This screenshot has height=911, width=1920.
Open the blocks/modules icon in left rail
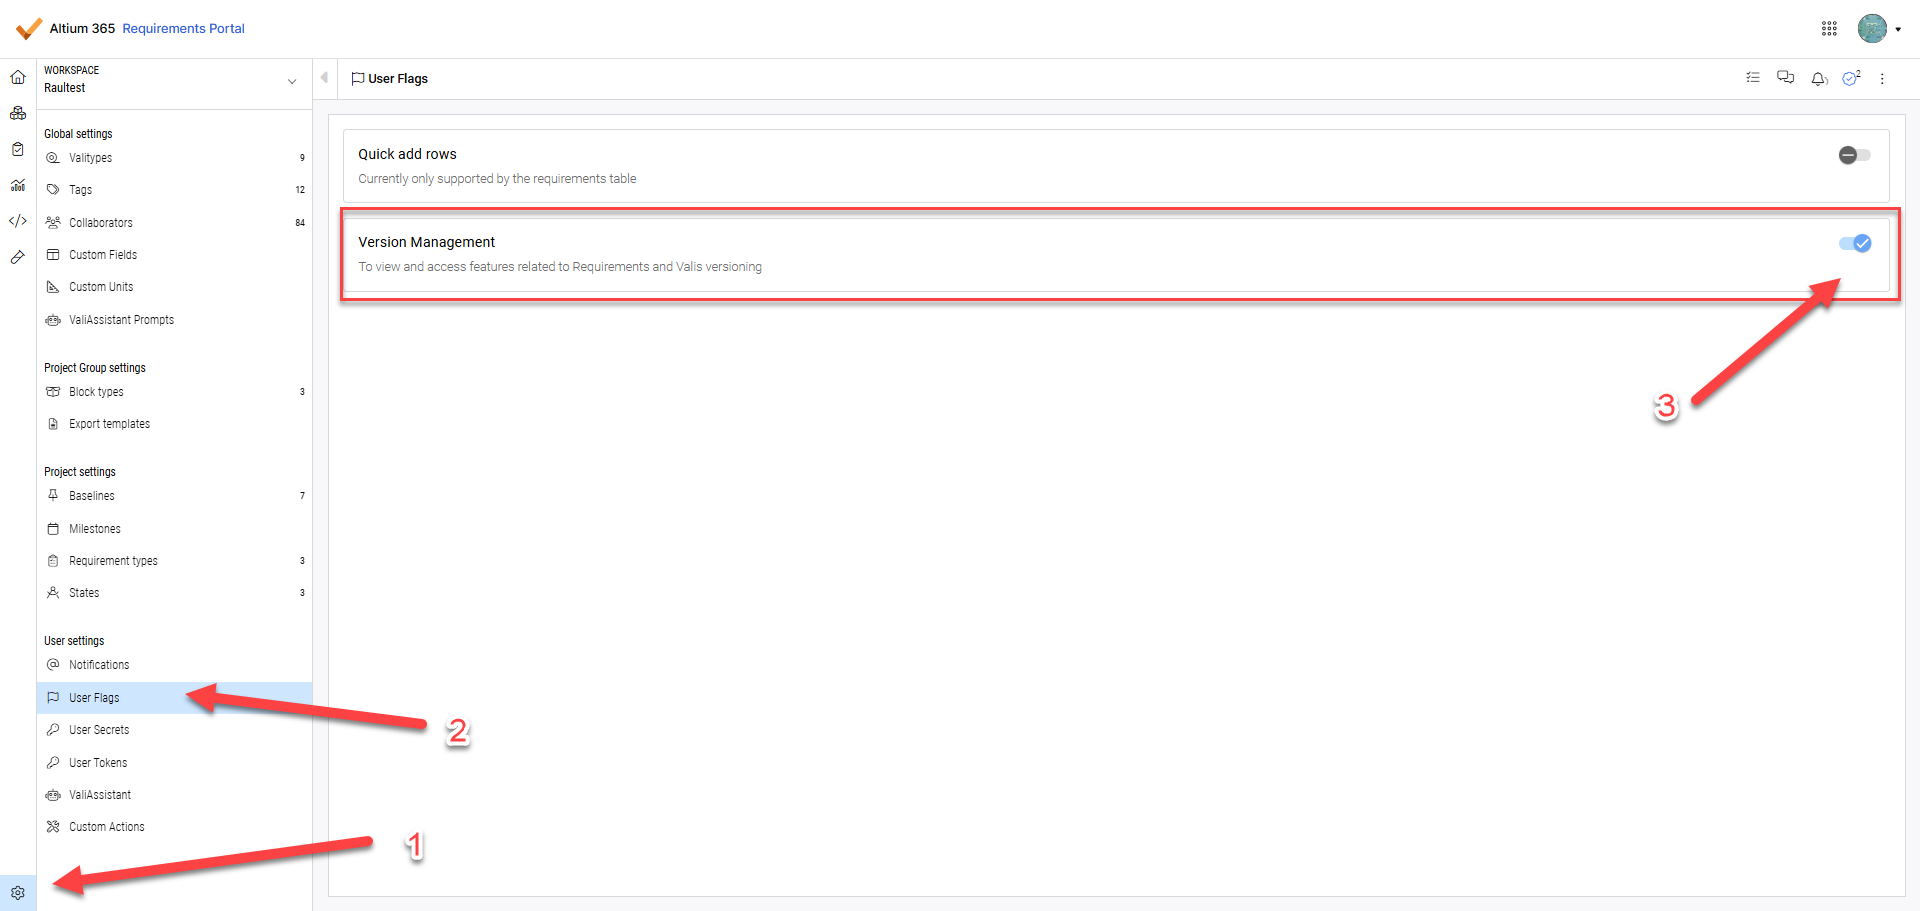(x=18, y=113)
